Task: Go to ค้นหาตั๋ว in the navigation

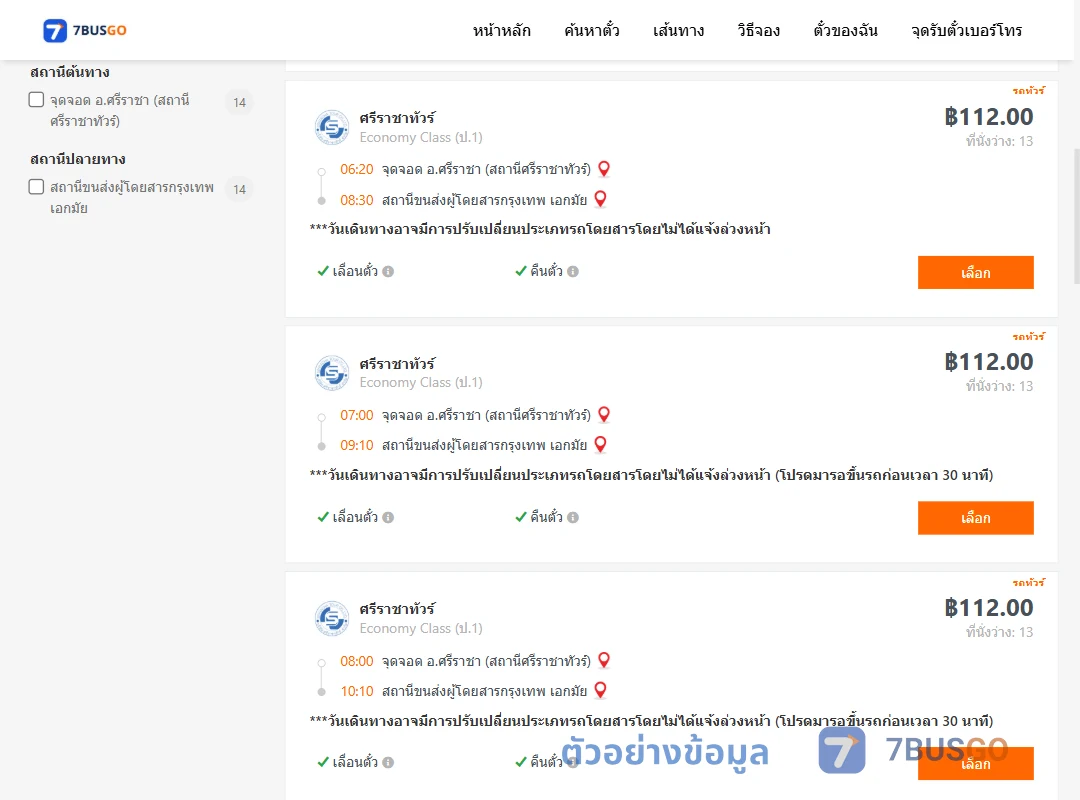Action: (592, 30)
